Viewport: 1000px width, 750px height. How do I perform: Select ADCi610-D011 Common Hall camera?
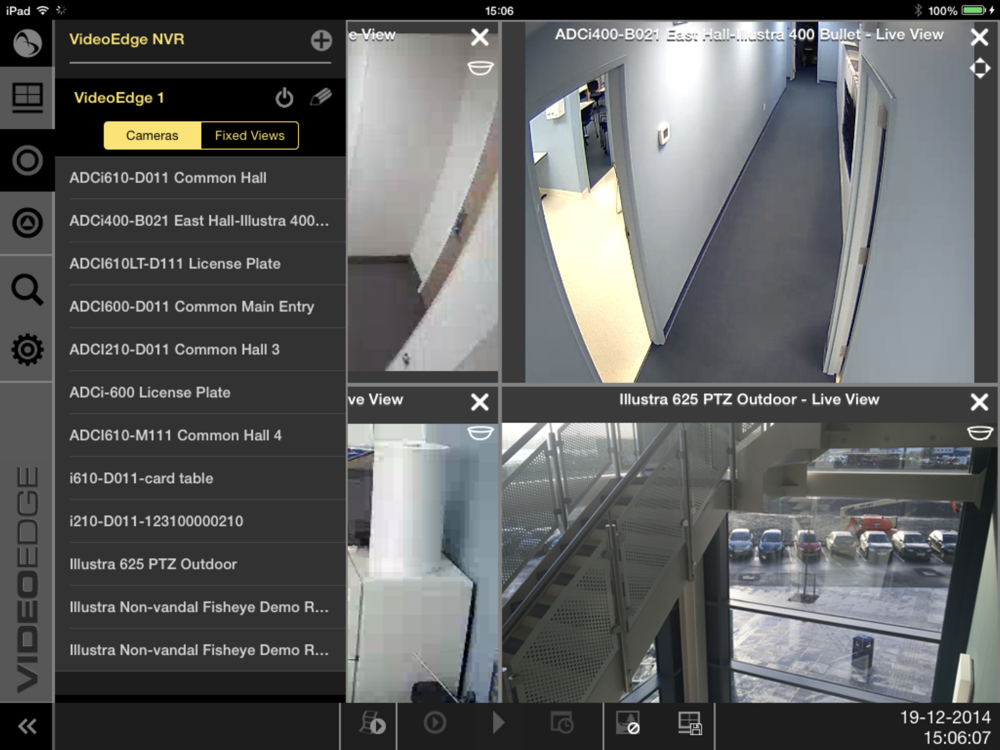click(200, 178)
